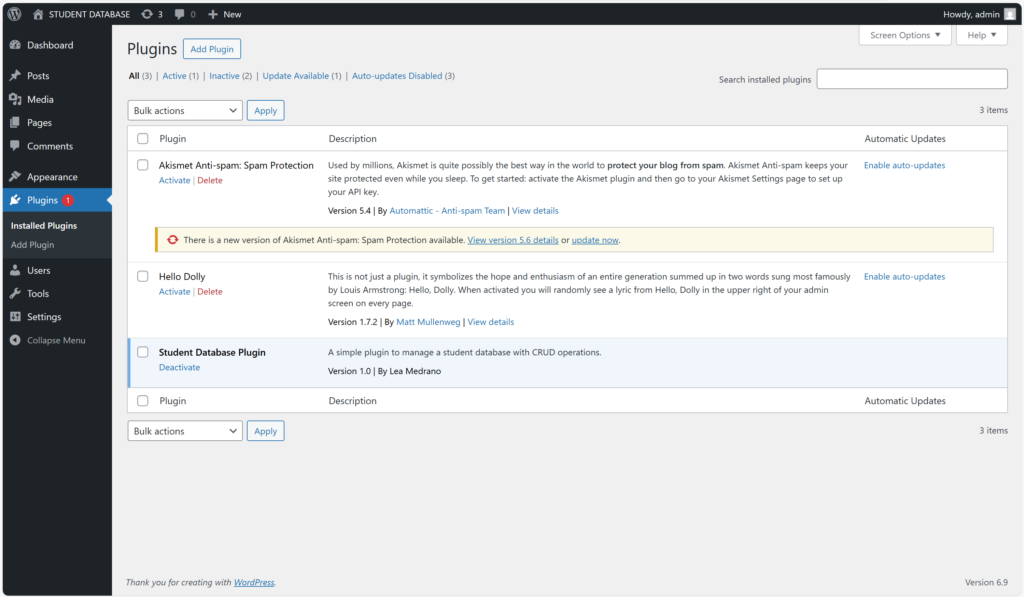
Task: Check the Akismet Anti-spam plugin checkbox
Action: [143, 165]
